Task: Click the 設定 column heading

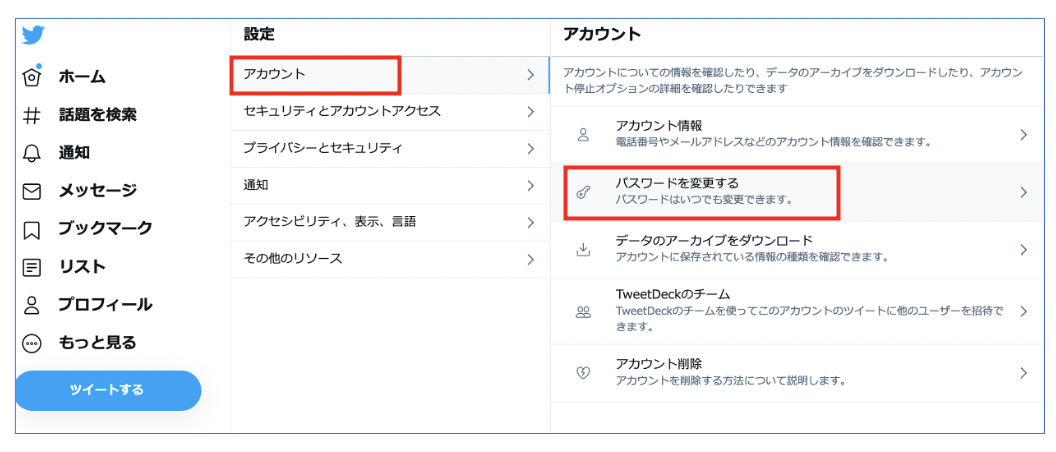Action: tap(259, 33)
